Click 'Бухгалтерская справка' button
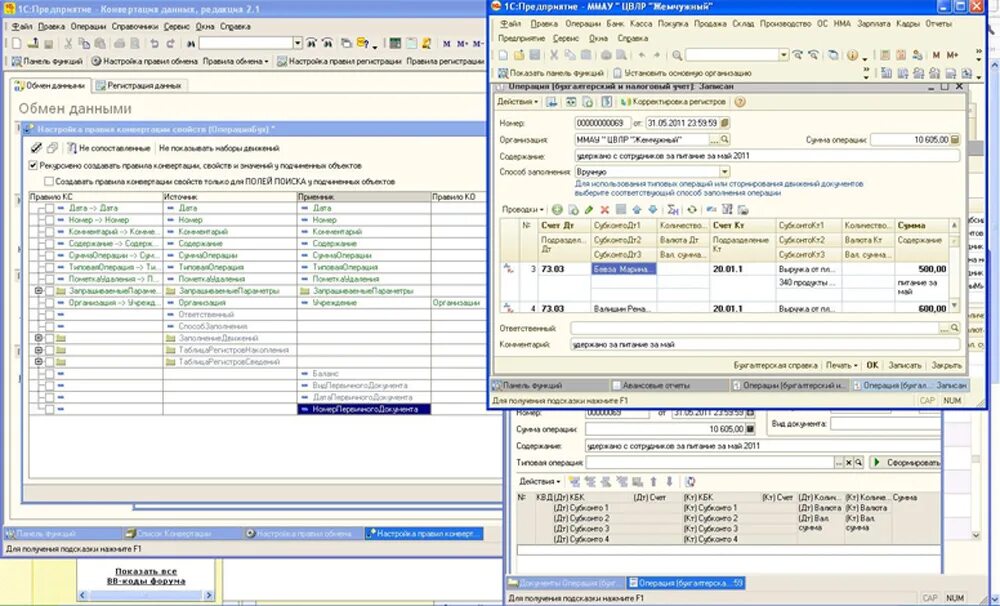Image resolution: width=1000 pixels, height=606 pixels. (775, 366)
